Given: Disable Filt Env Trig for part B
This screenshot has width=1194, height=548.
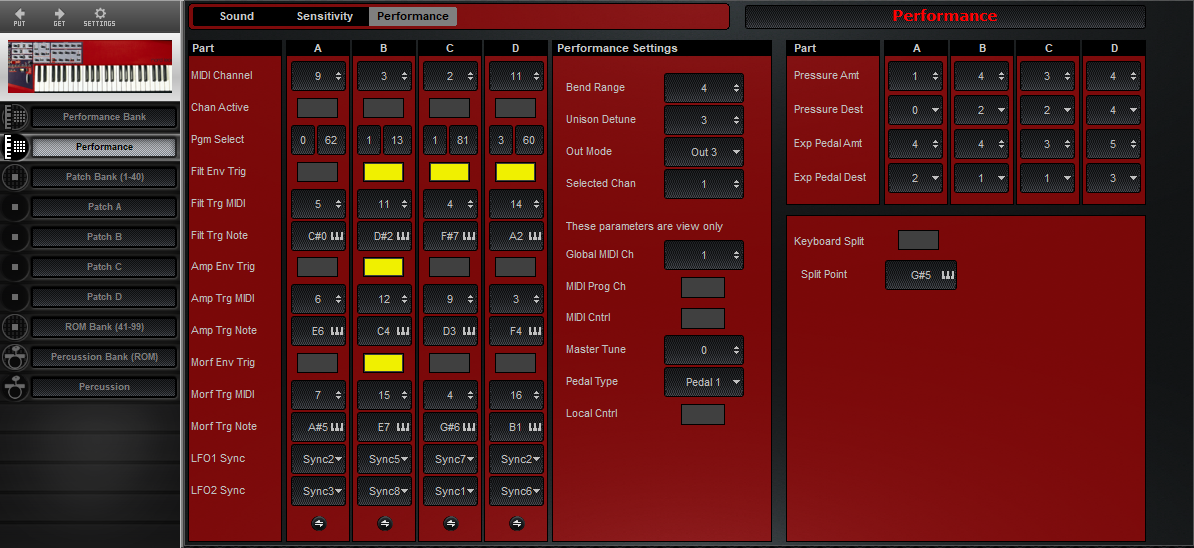Looking at the screenshot, I should pyautogui.click(x=383, y=172).
